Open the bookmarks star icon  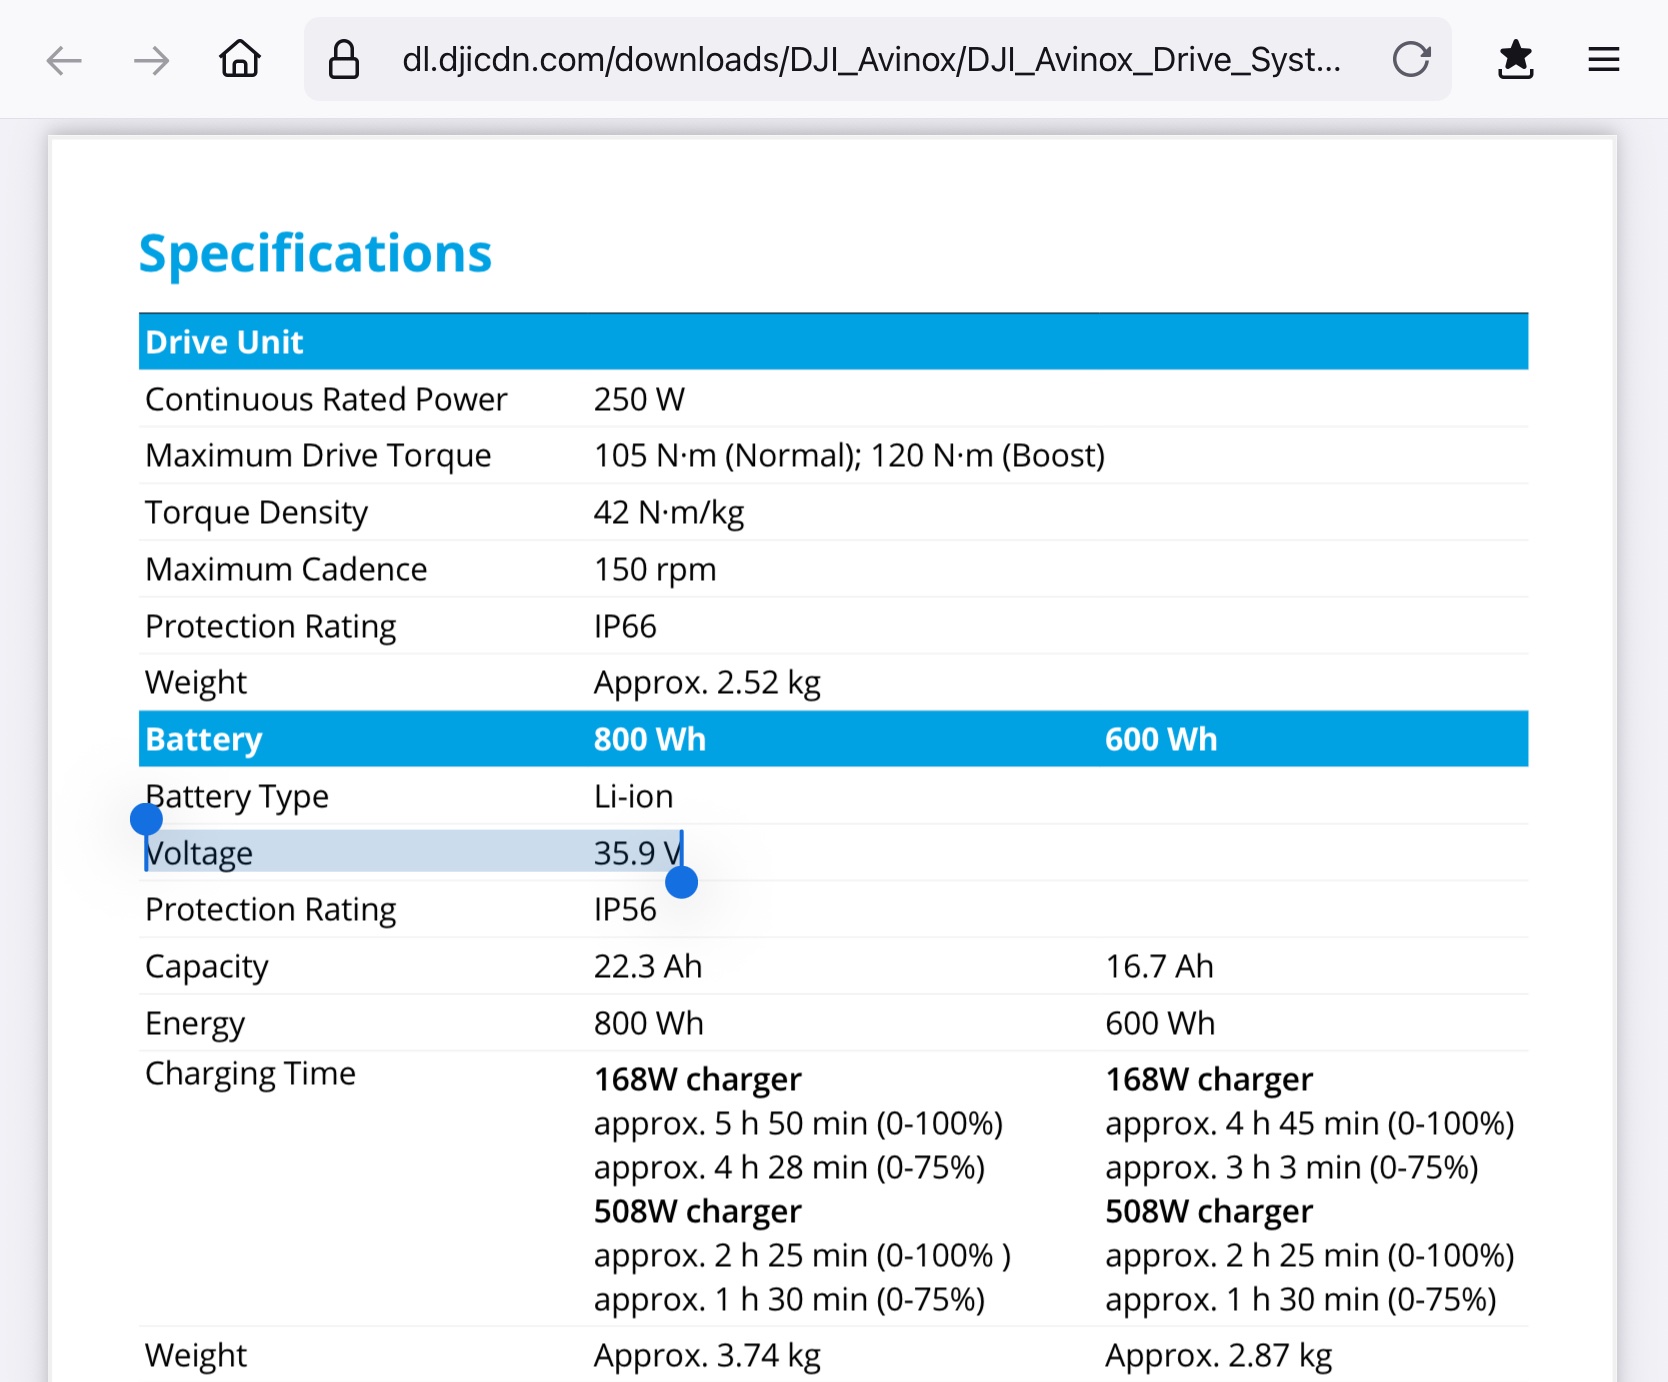coord(1515,60)
